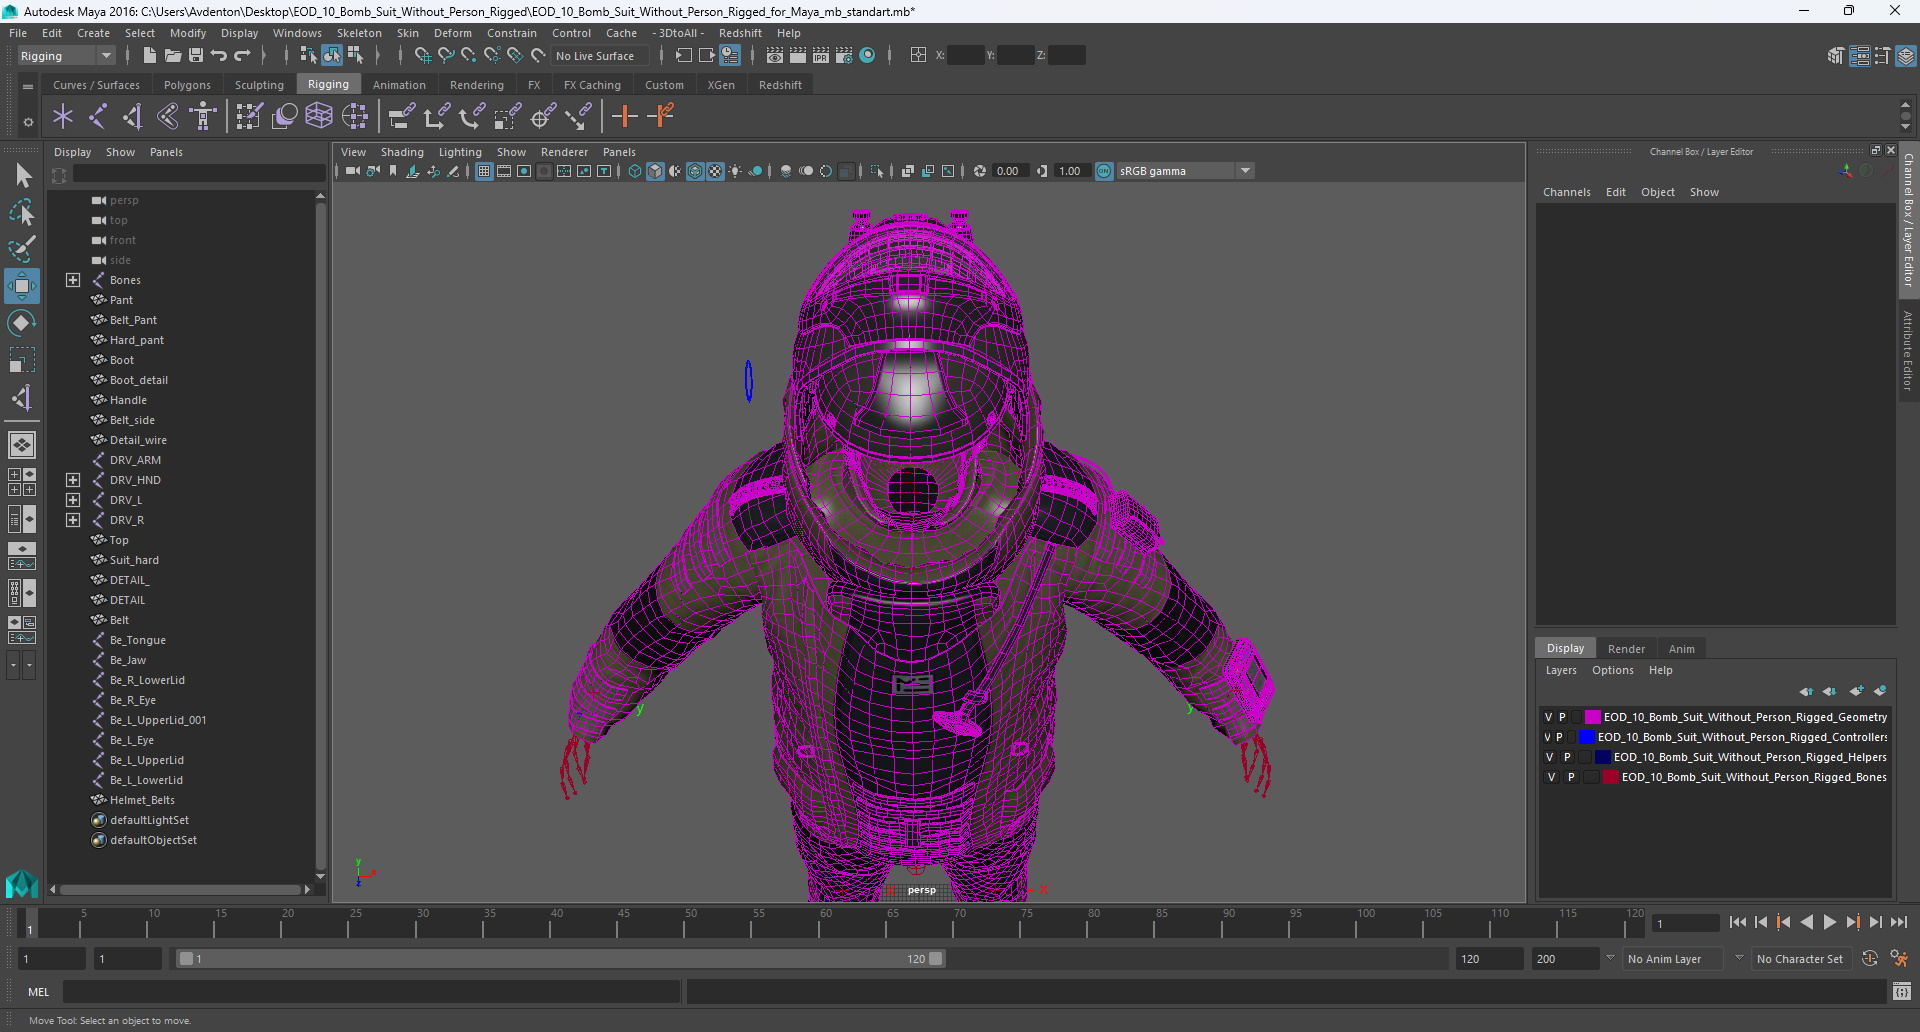Click the Channels menu in Channel Box

pyautogui.click(x=1566, y=192)
